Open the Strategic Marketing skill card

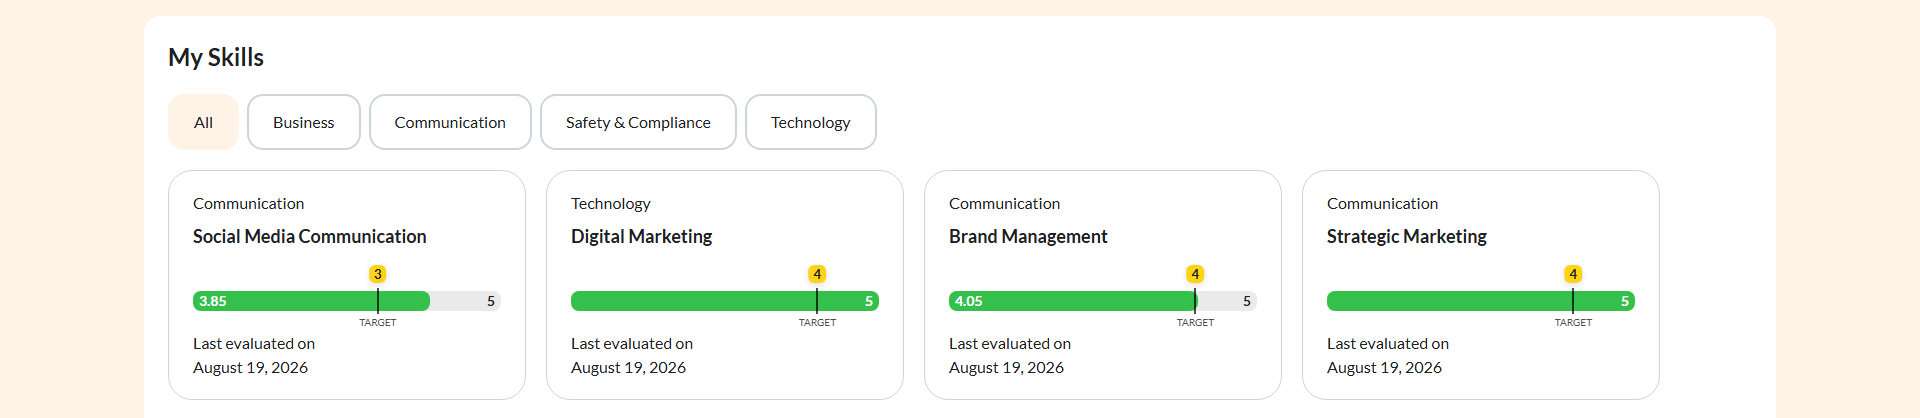(1481, 285)
